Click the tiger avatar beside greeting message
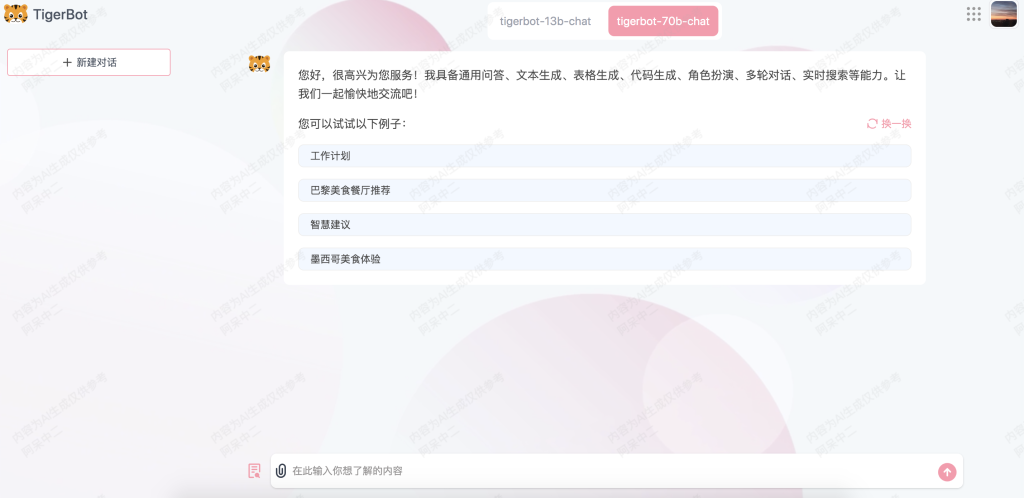The height and width of the screenshot is (498, 1024). coord(259,63)
